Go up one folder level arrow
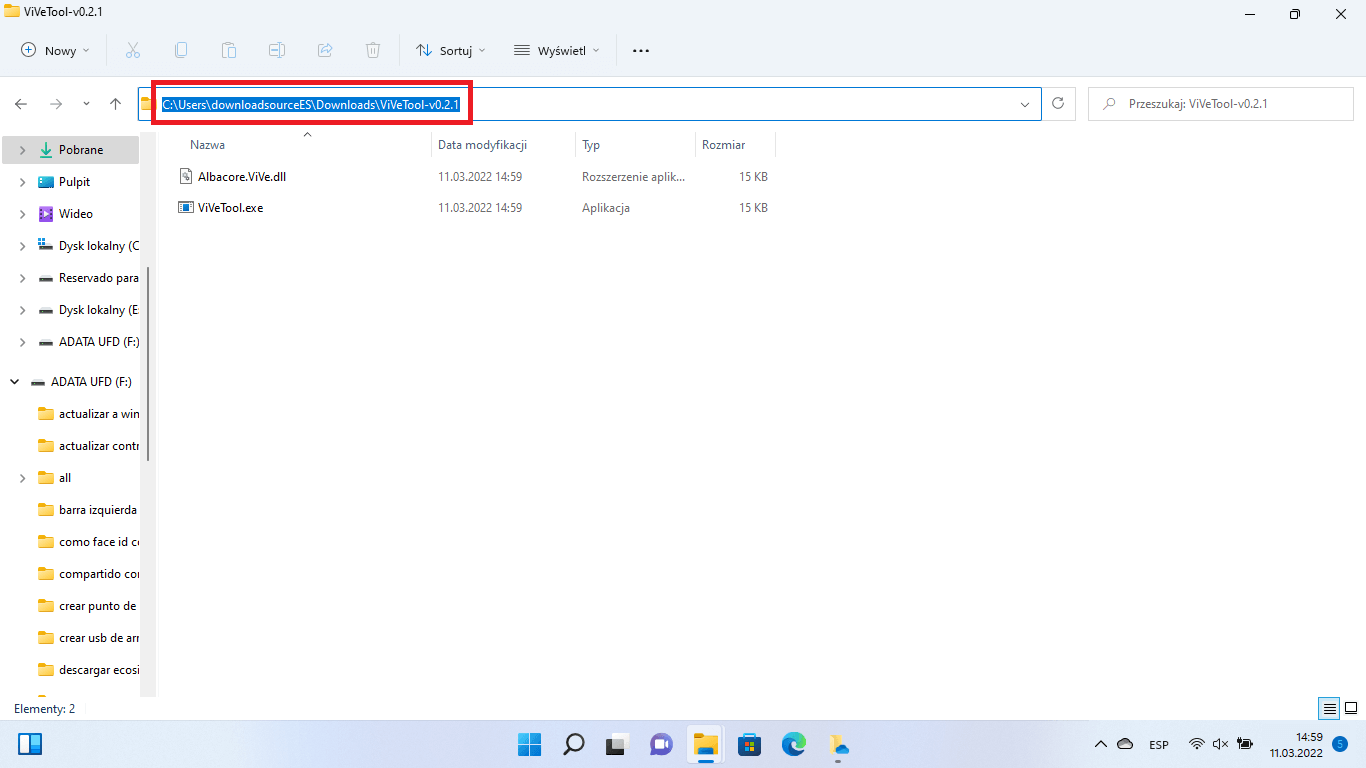The width and height of the screenshot is (1366, 768). coord(115,104)
